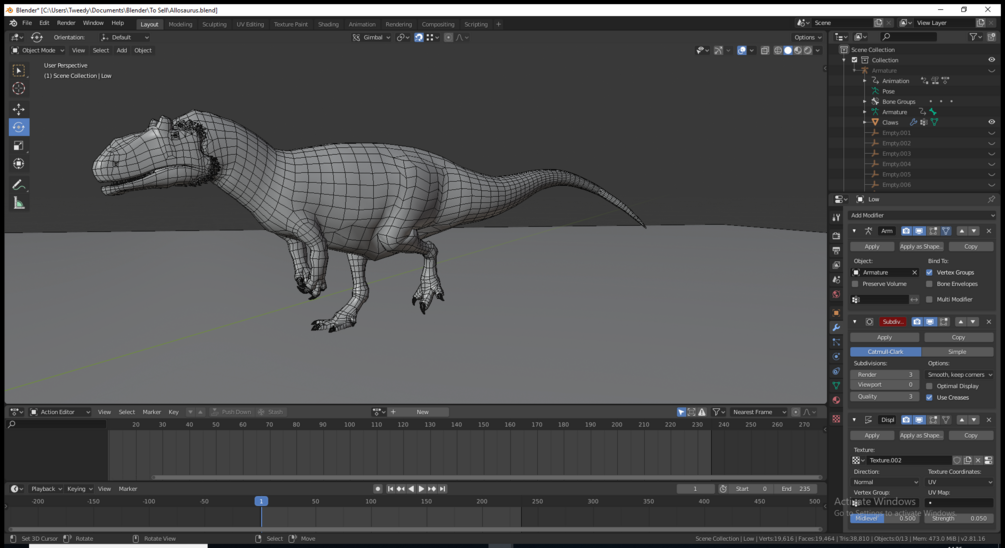
Task: Enable the Preserve Volume checkbox
Action: (x=856, y=284)
